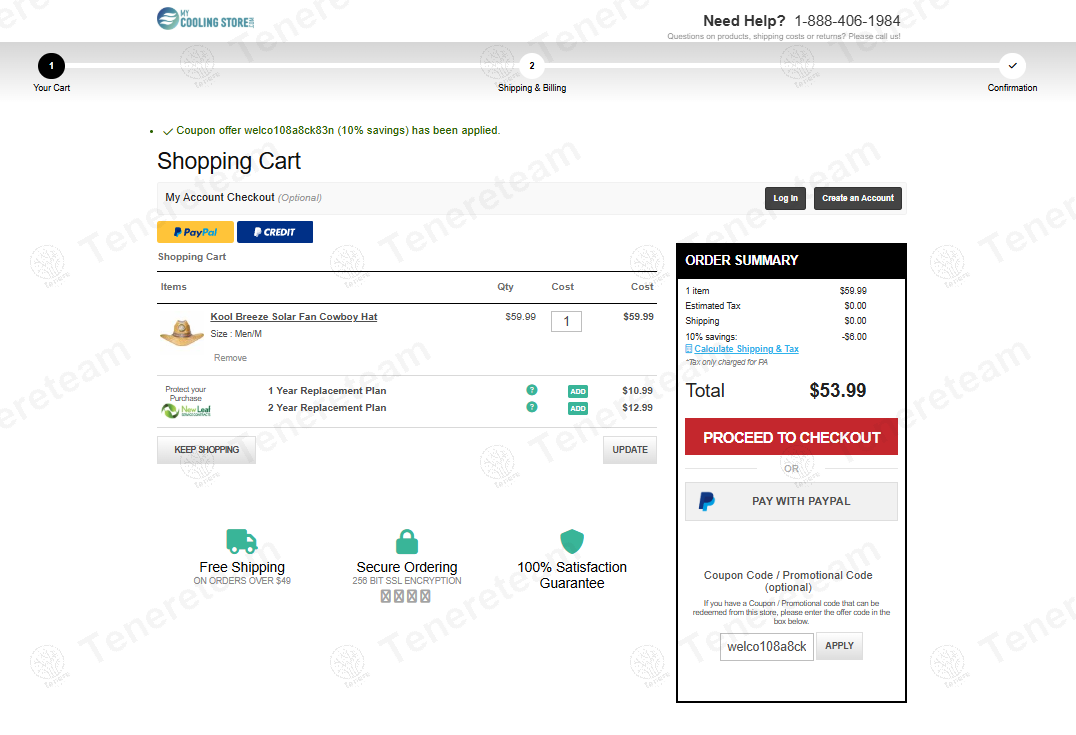Click the $53.99 total amount
The image size is (1076, 735).
point(837,390)
